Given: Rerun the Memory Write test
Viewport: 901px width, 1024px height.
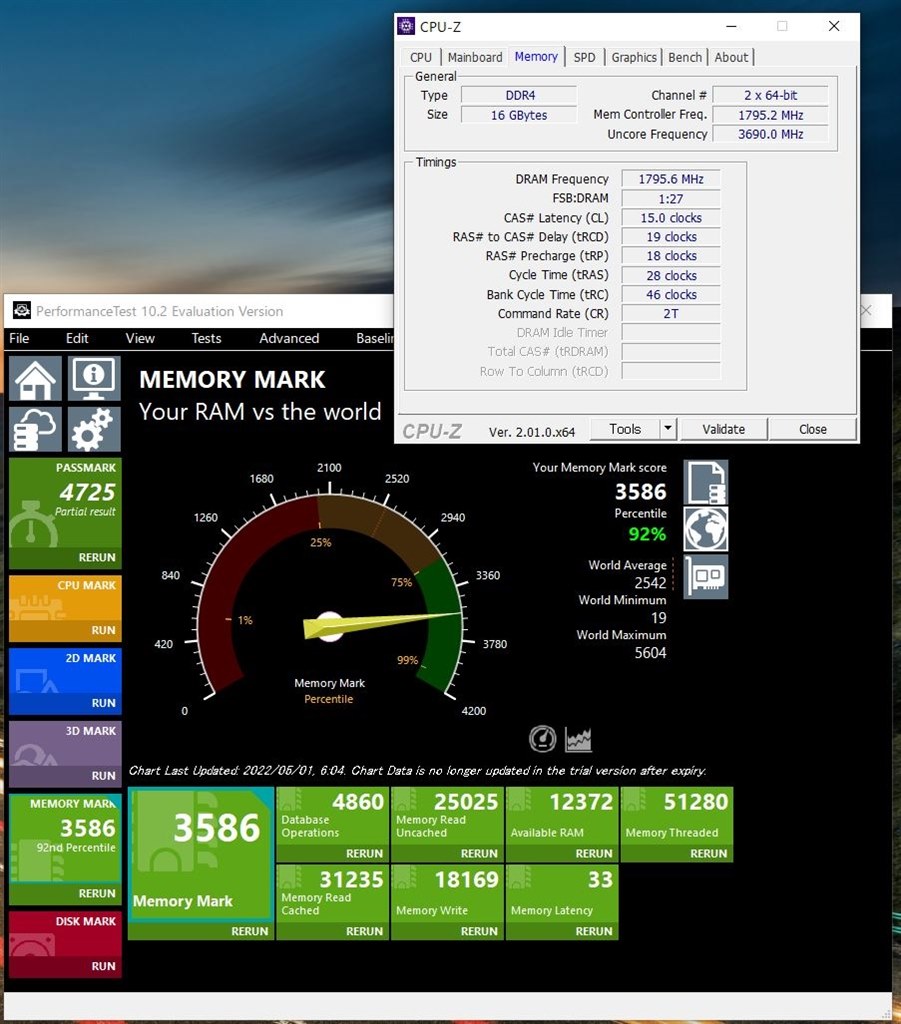Looking at the screenshot, I should pos(479,931).
